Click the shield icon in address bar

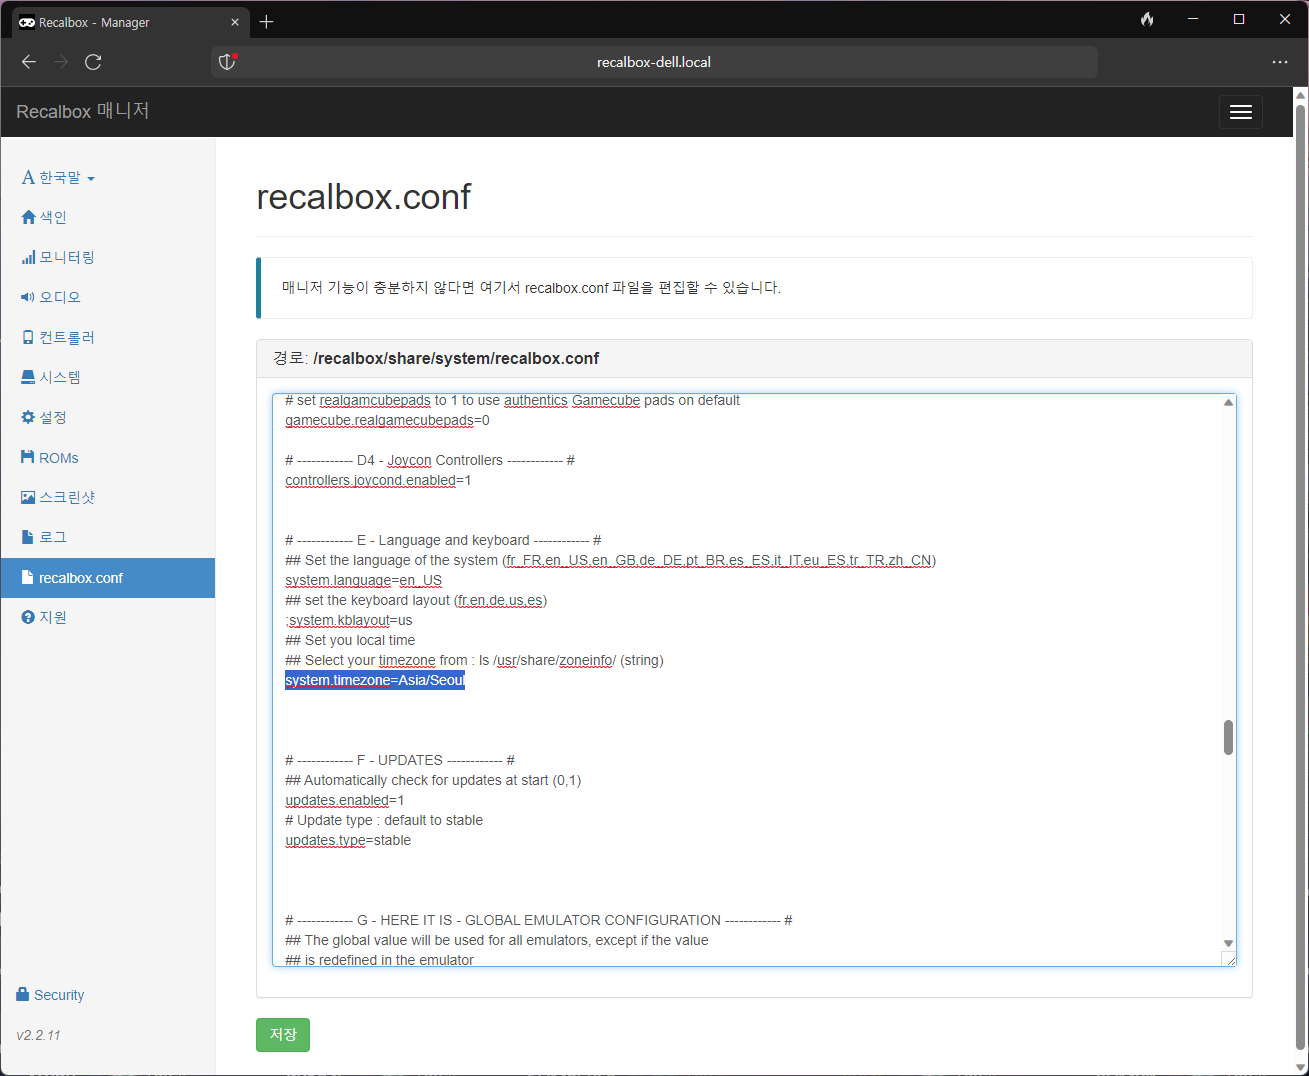tap(227, 62)
